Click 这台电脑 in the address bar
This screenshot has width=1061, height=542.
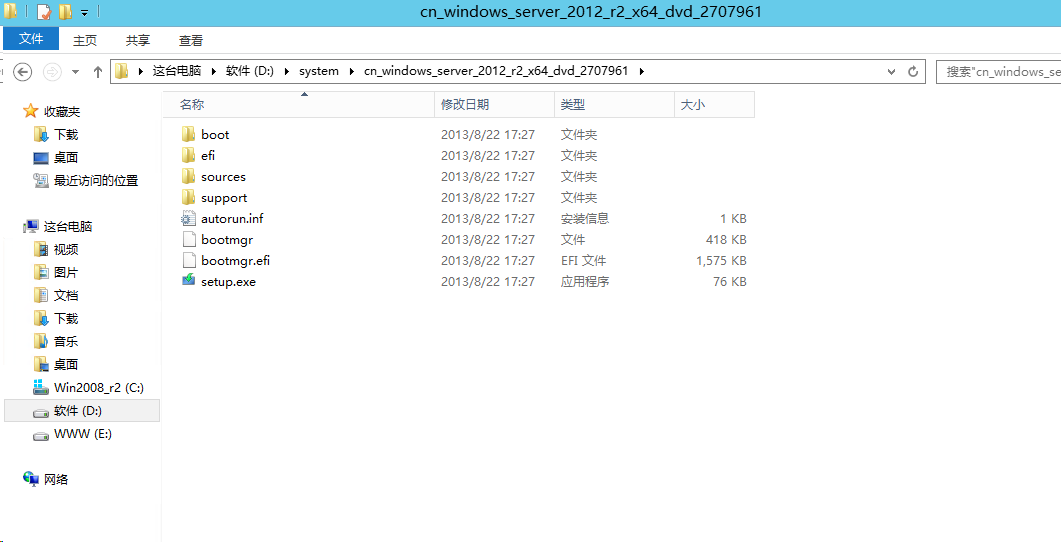coord(177,71)
